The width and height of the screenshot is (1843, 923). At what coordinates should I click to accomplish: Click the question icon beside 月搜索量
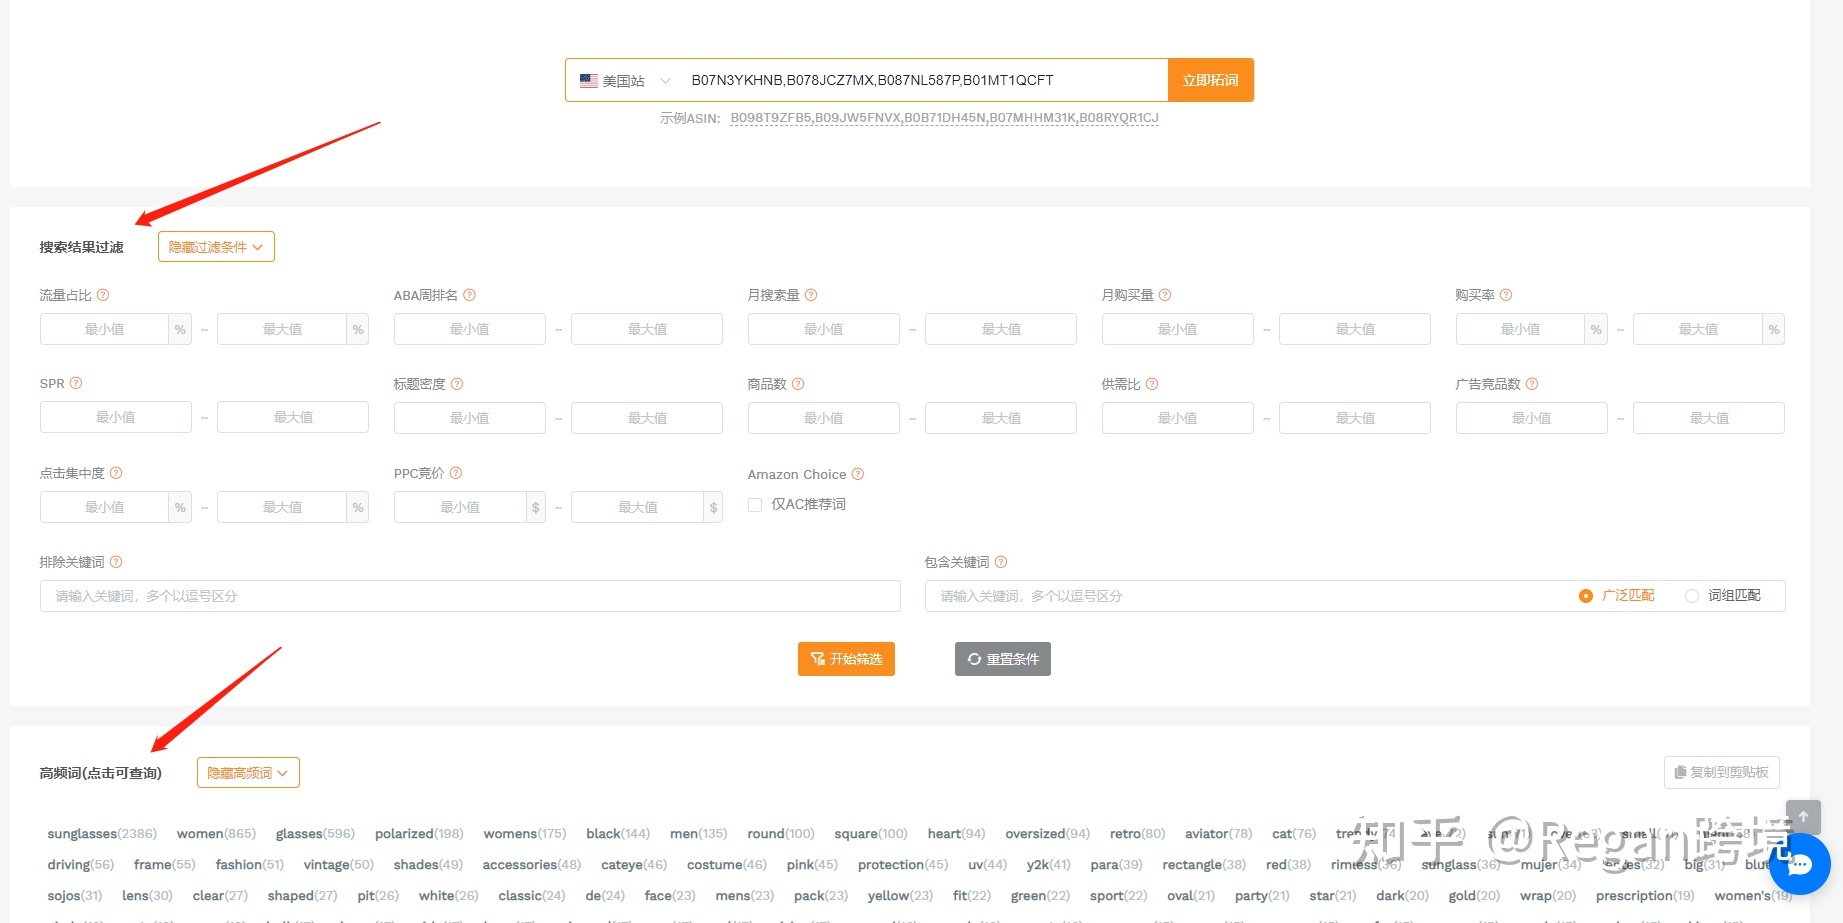tap(811, 295)
